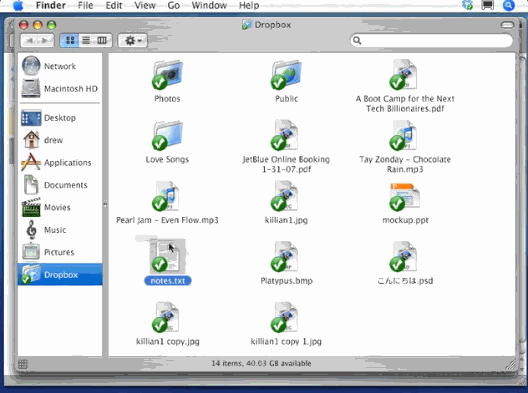528x393 pixels.
Task: Click the notes.txt filename label
Action: click(168, 281)
